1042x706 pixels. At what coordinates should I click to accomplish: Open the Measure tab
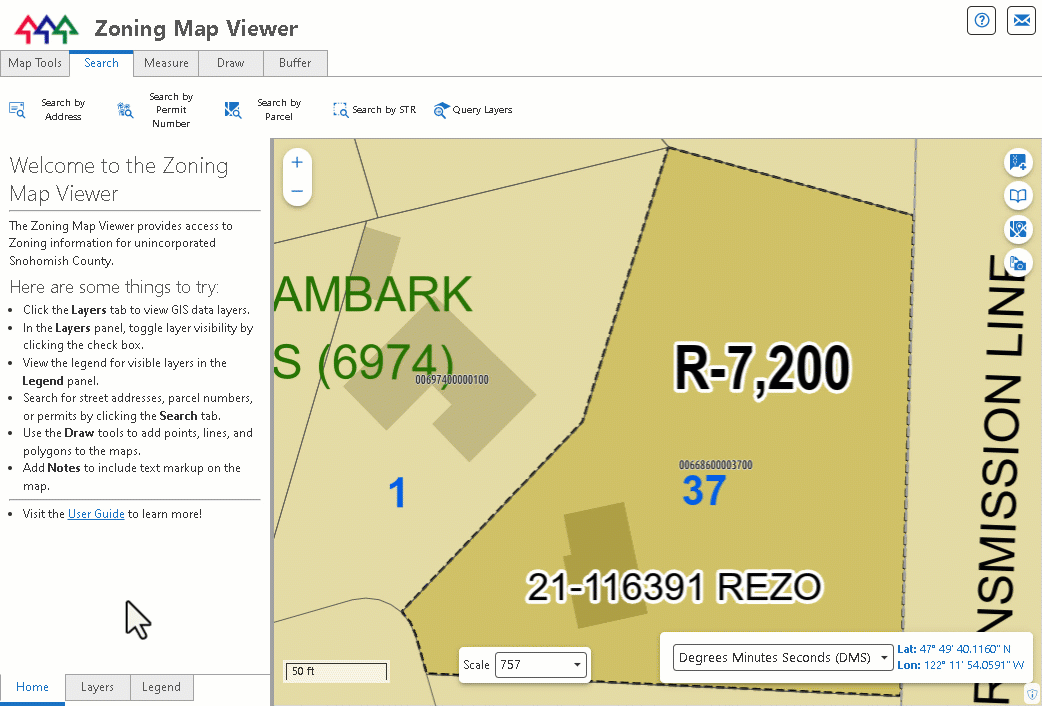click(x=166, y=63)
